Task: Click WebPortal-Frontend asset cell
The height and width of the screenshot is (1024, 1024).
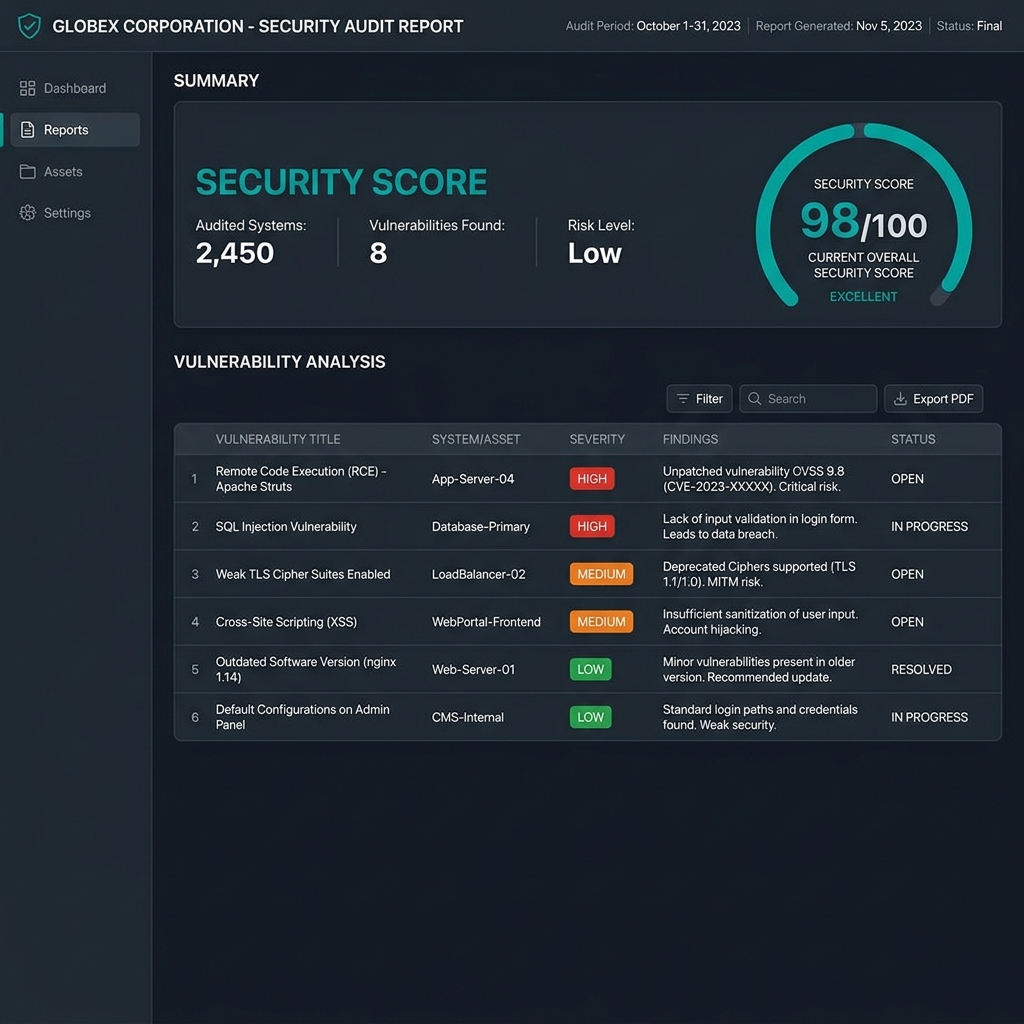Action: pyautogui.click(x=486, y=622)
